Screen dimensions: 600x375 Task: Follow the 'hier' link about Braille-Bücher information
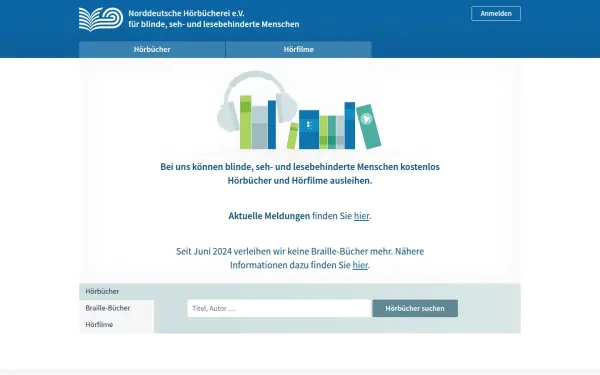360,265
